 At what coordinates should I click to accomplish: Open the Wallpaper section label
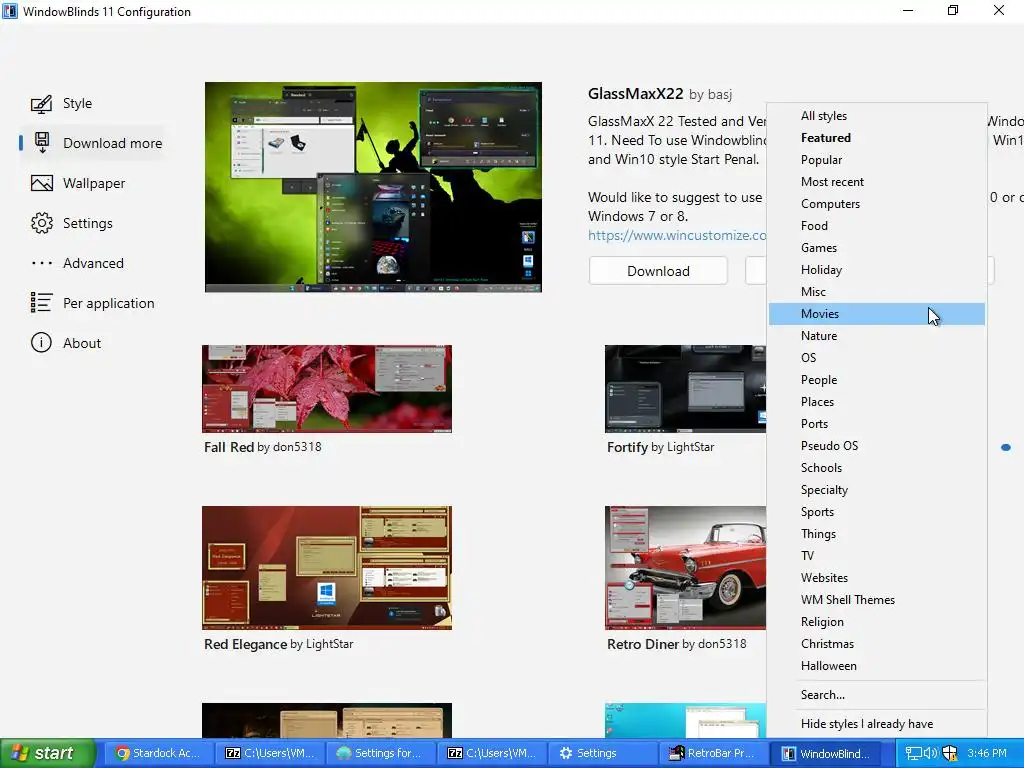94,184
